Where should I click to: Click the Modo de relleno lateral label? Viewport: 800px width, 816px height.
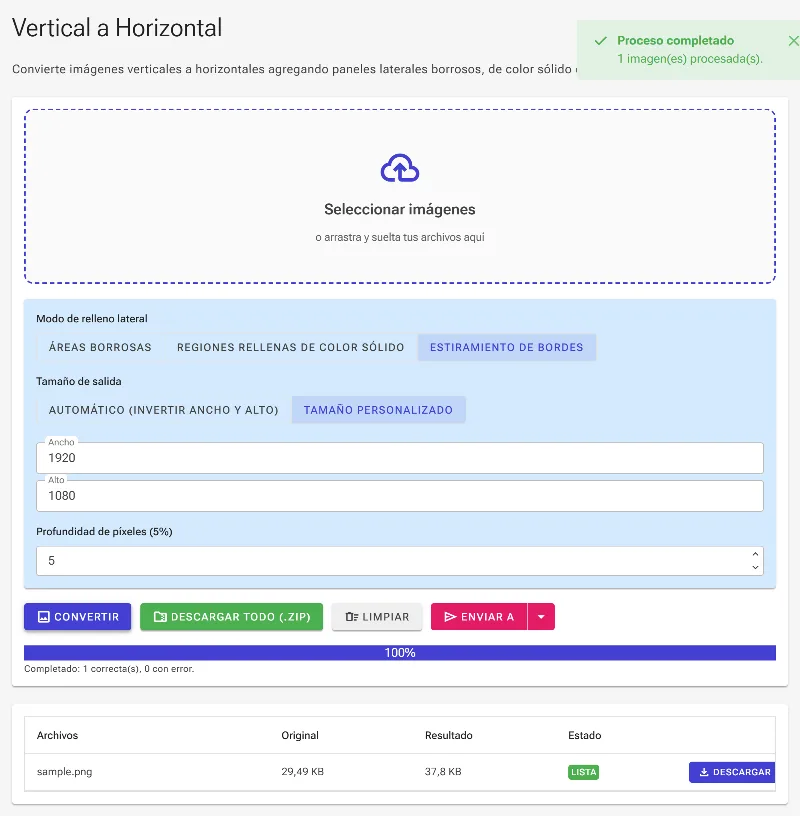(92, 318)
